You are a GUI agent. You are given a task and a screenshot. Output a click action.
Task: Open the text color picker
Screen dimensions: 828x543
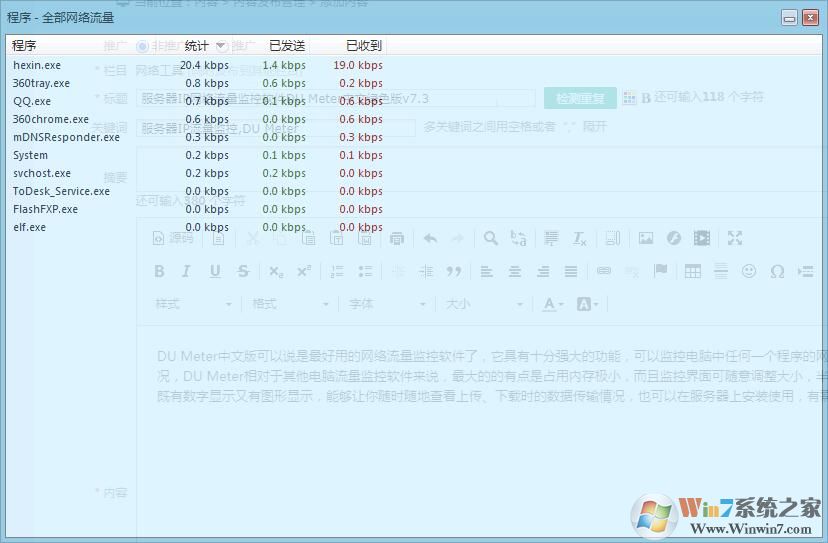click(553, 304)
